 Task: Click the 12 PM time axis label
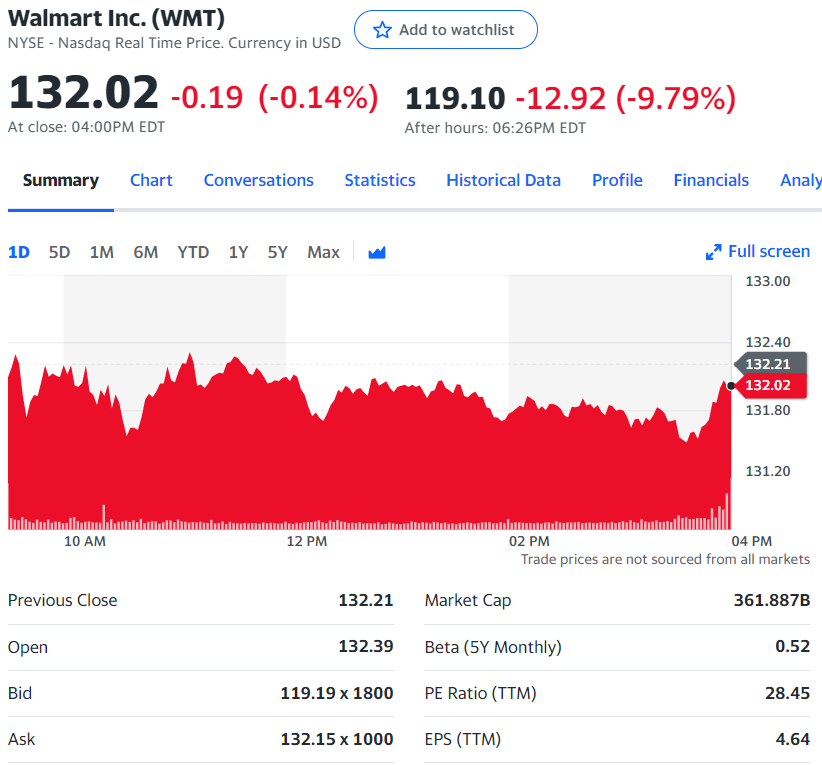tap(307, 541)
